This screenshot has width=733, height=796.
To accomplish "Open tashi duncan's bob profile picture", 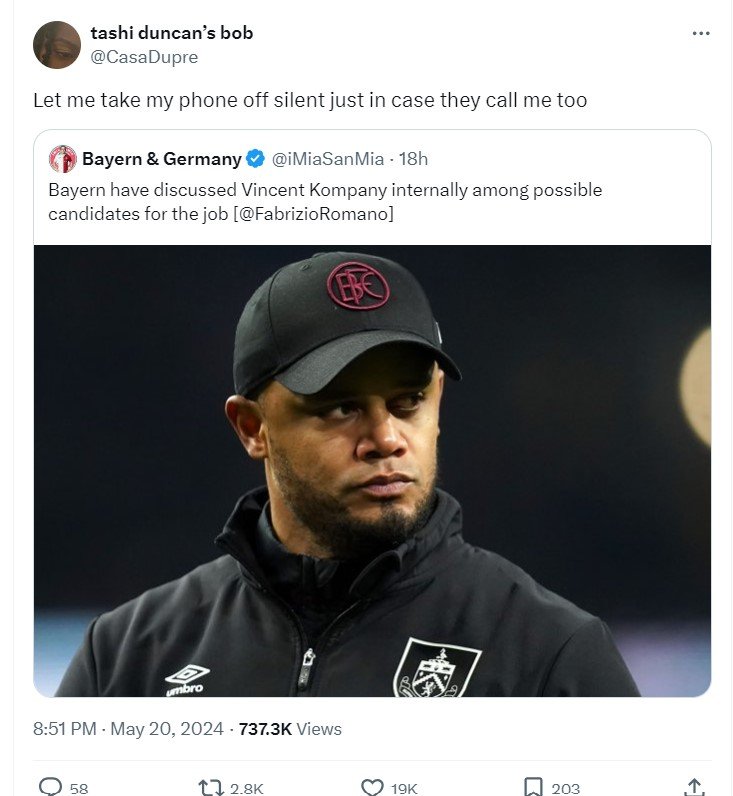I will [x=57, y=45].
